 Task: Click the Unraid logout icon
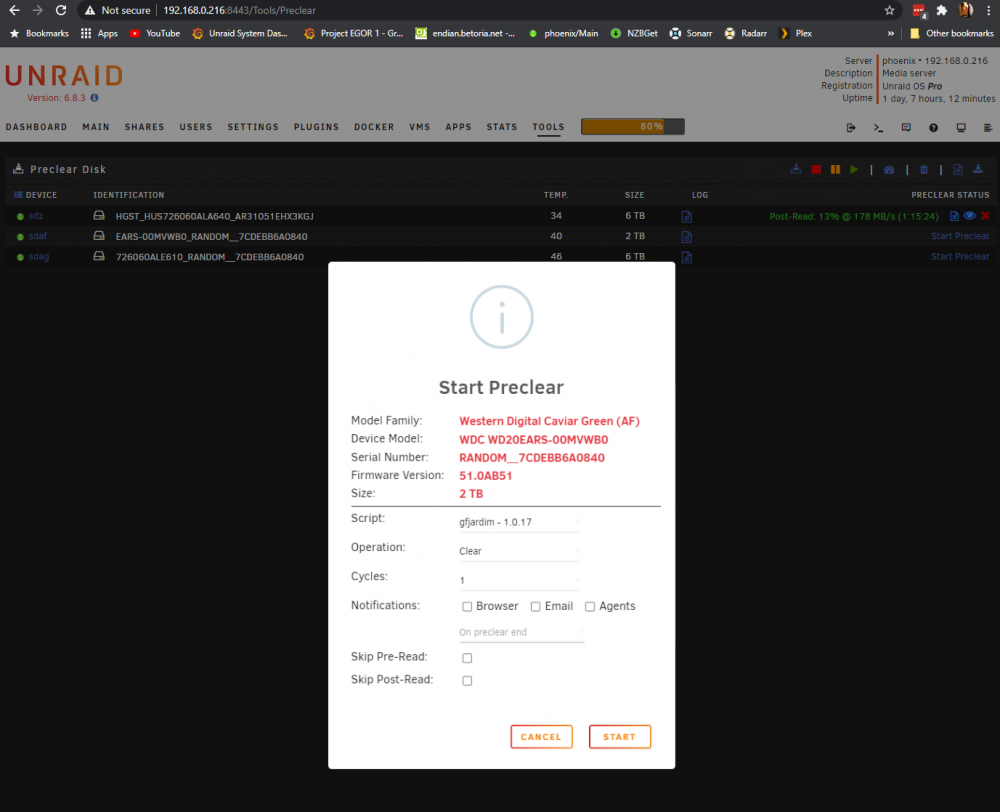[851, 128]
